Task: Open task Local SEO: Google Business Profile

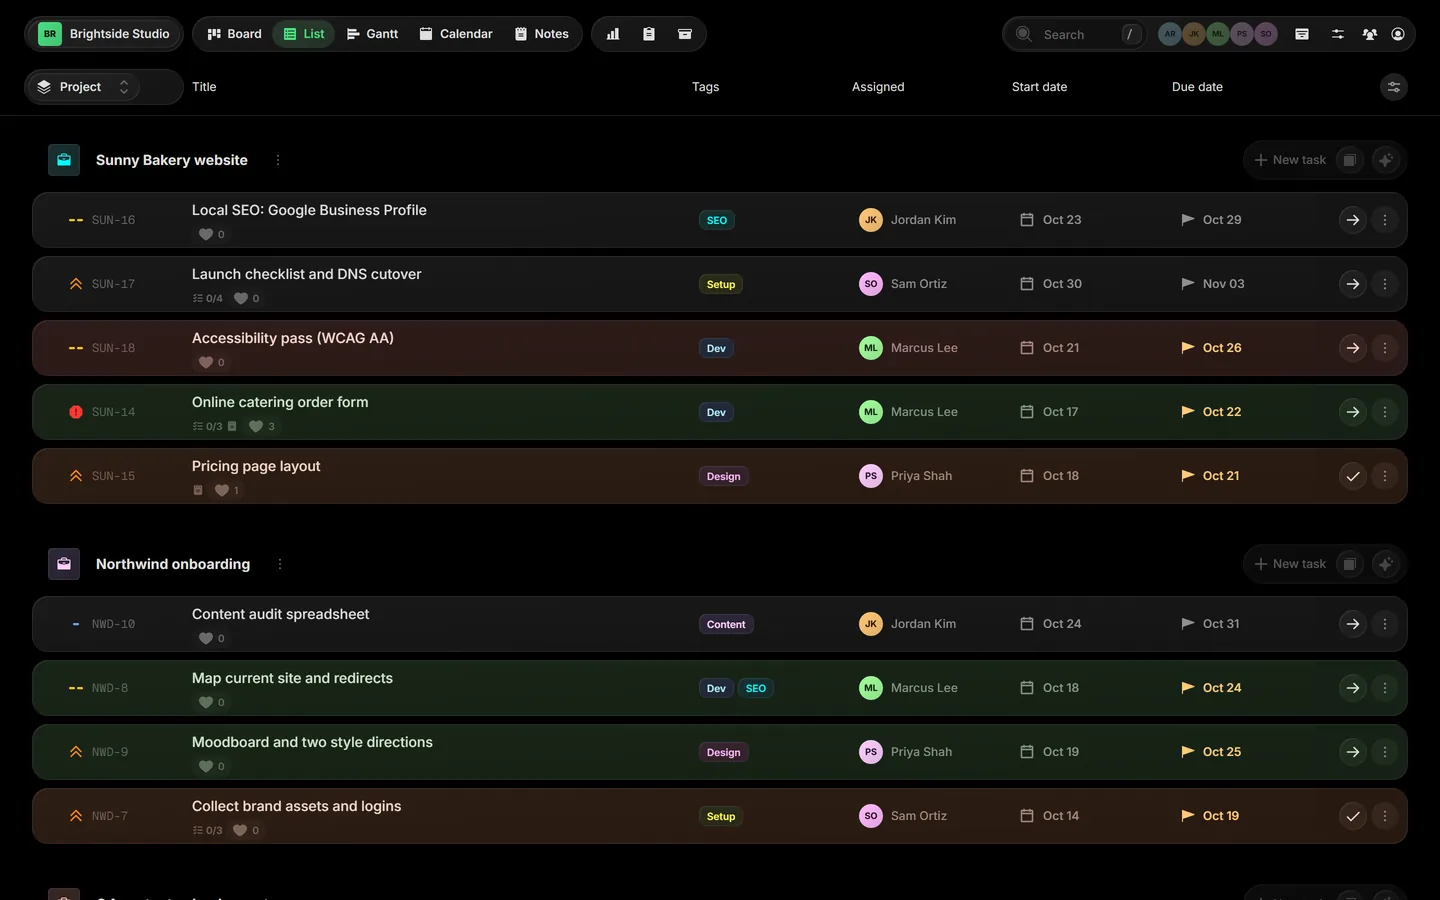Action: tap(309, 210)
